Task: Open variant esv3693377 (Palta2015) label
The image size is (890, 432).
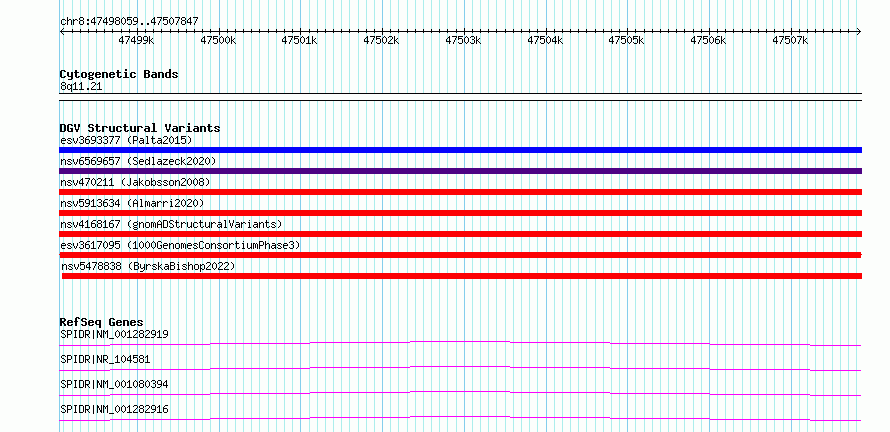Action: click(x=126, y=140)
